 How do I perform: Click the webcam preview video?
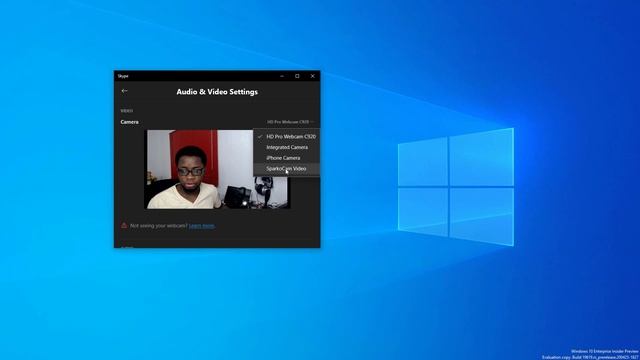218,169
